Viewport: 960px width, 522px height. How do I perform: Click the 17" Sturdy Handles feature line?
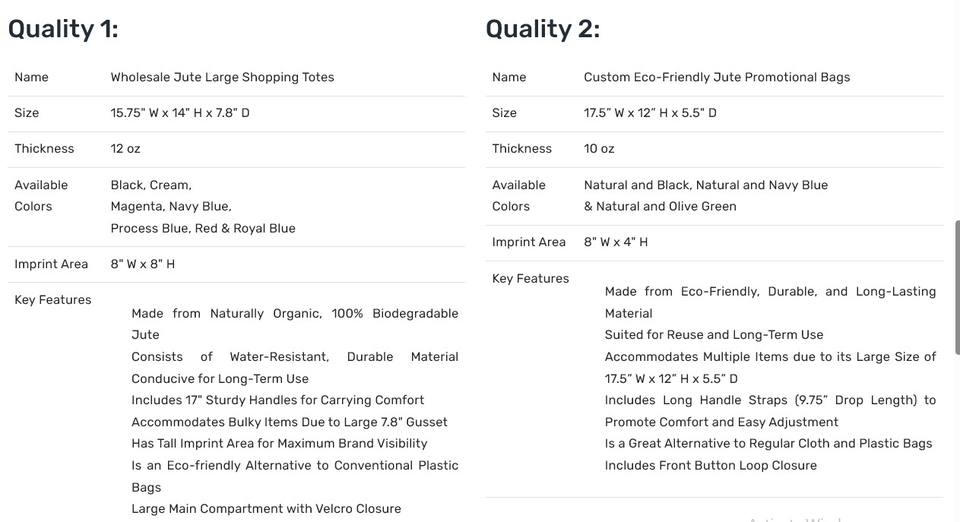point(277,400)
